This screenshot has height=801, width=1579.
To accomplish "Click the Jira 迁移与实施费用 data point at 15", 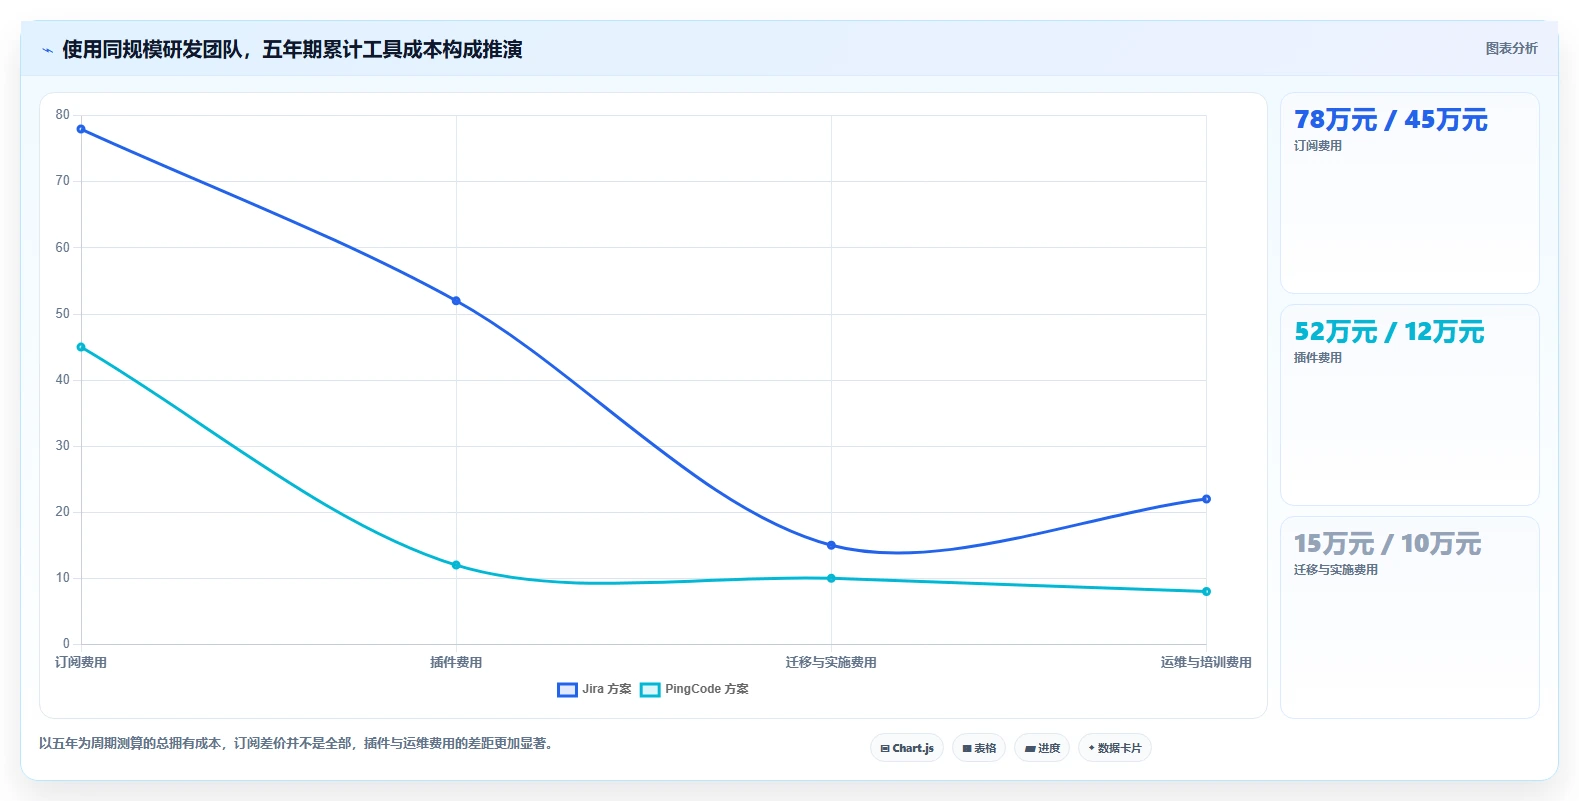I will click(x=831, y=545).
